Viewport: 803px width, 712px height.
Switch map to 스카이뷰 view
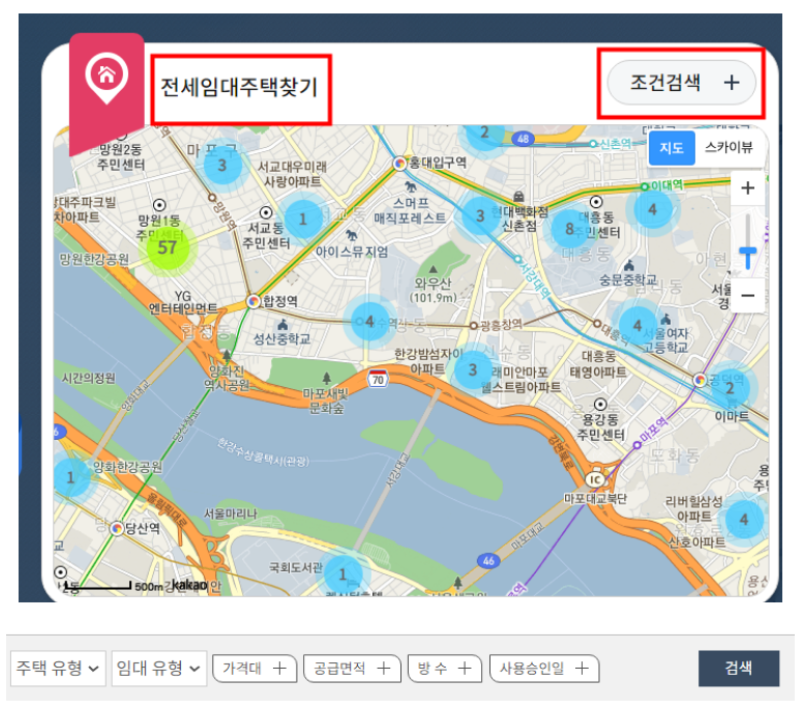(729, 148)
